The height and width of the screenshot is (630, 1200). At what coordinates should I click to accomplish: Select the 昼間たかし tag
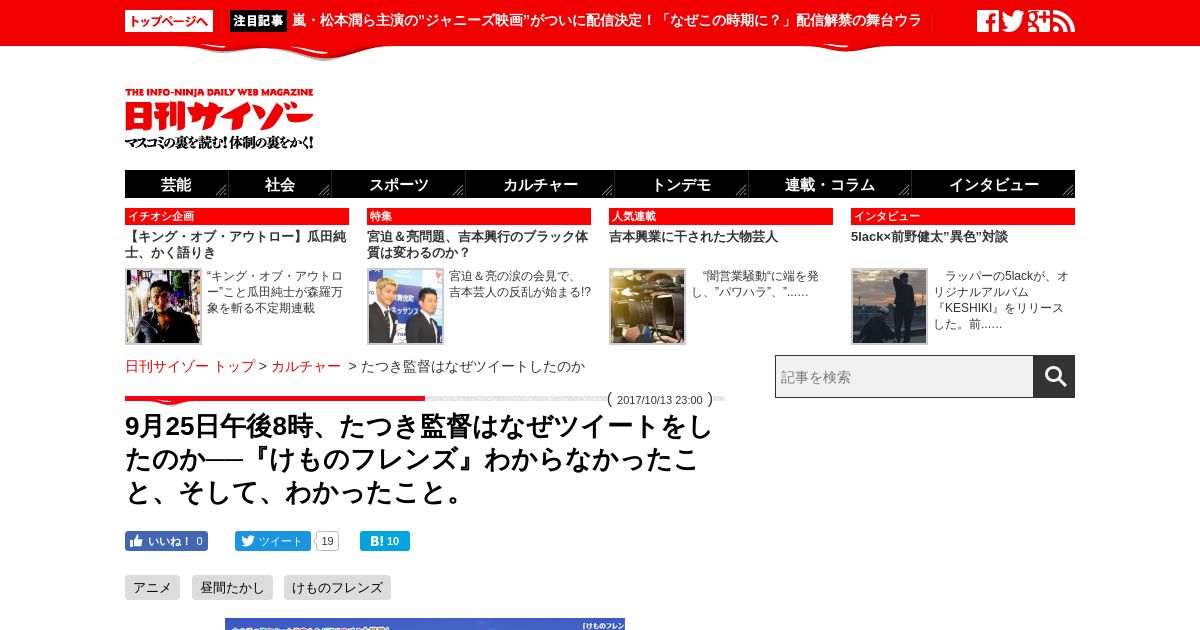pos(232,588)
